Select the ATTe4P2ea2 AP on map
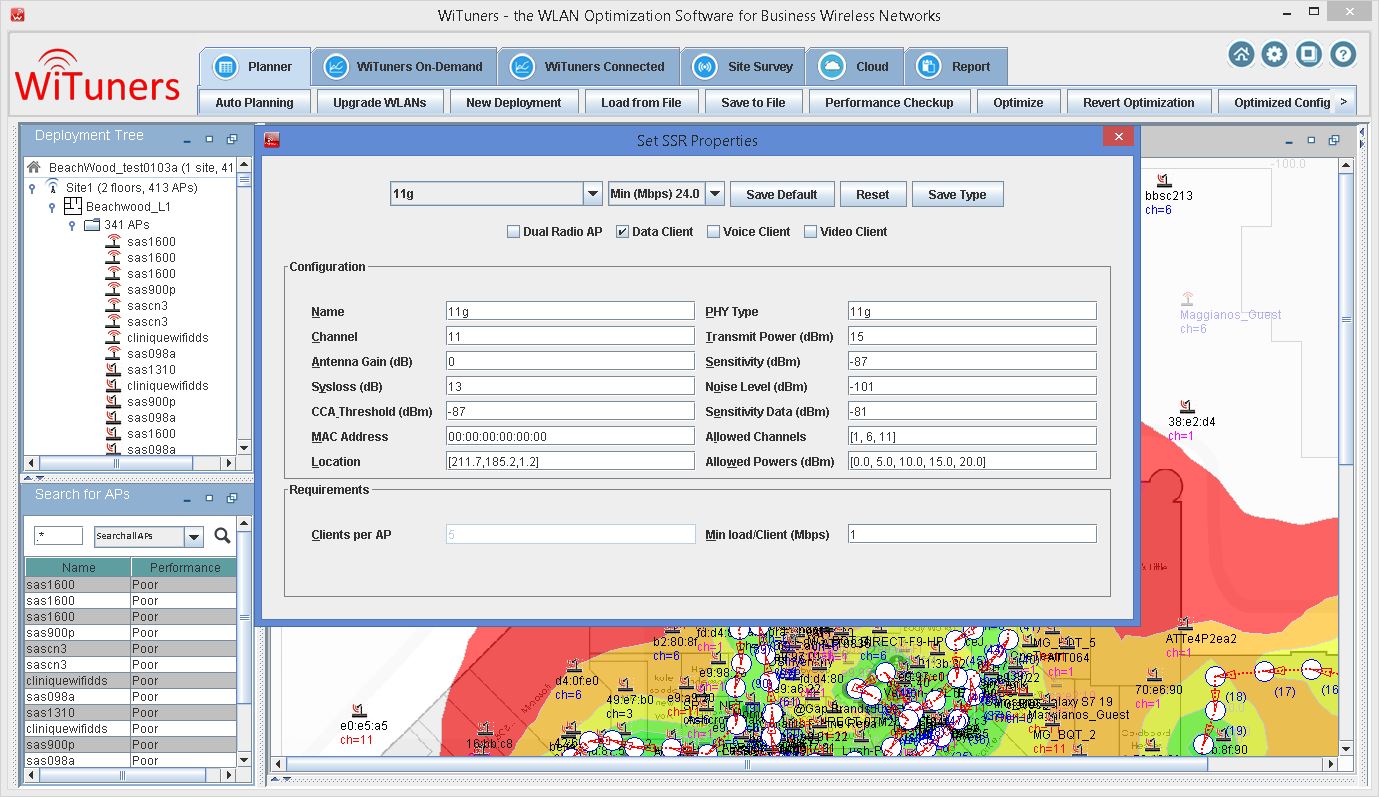 1184,623
